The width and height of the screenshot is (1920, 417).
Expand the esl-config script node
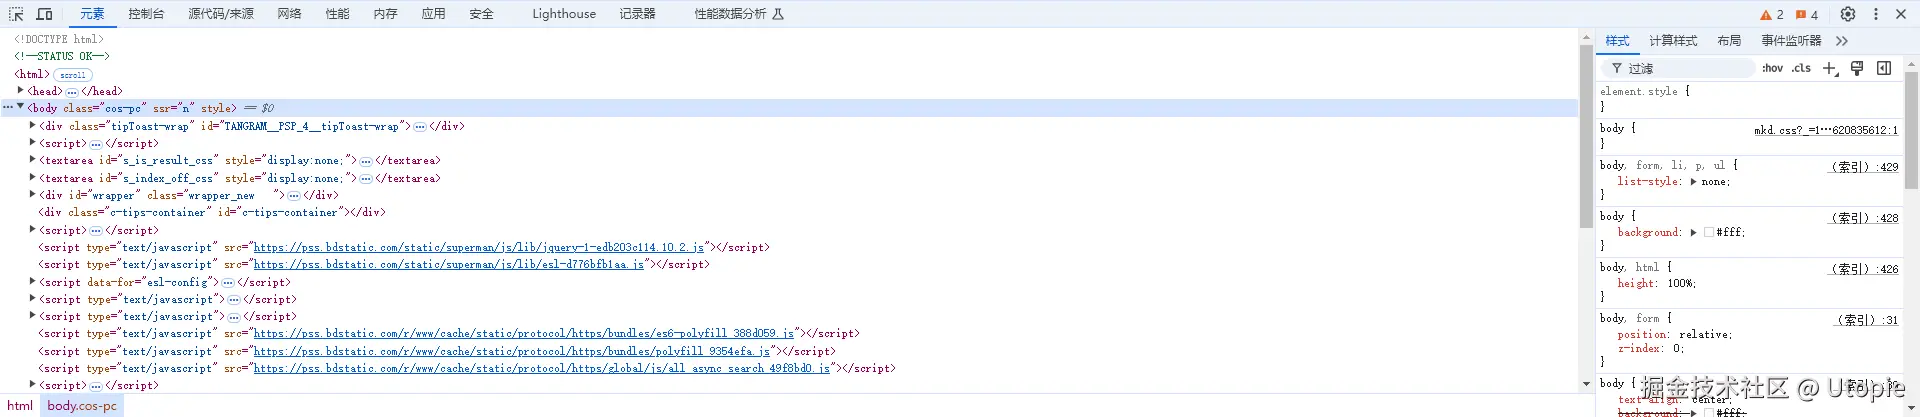(x=33, y=282)
